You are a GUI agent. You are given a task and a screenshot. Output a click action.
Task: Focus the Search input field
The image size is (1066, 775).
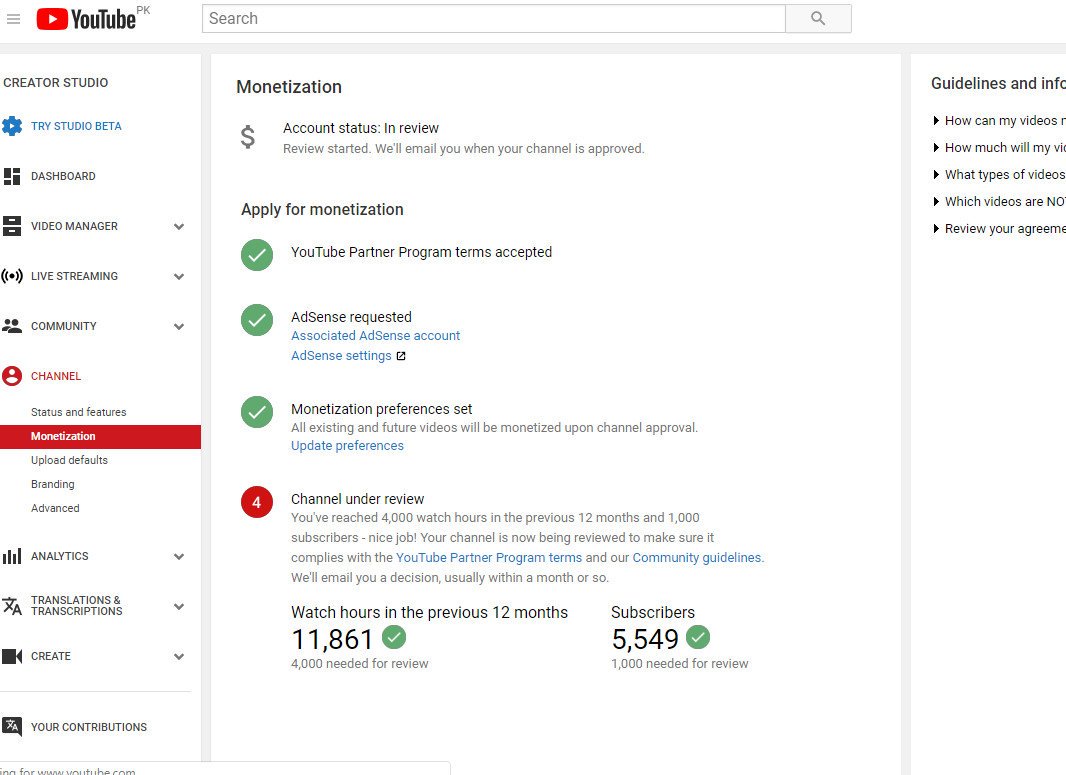(x=494, y=18)
